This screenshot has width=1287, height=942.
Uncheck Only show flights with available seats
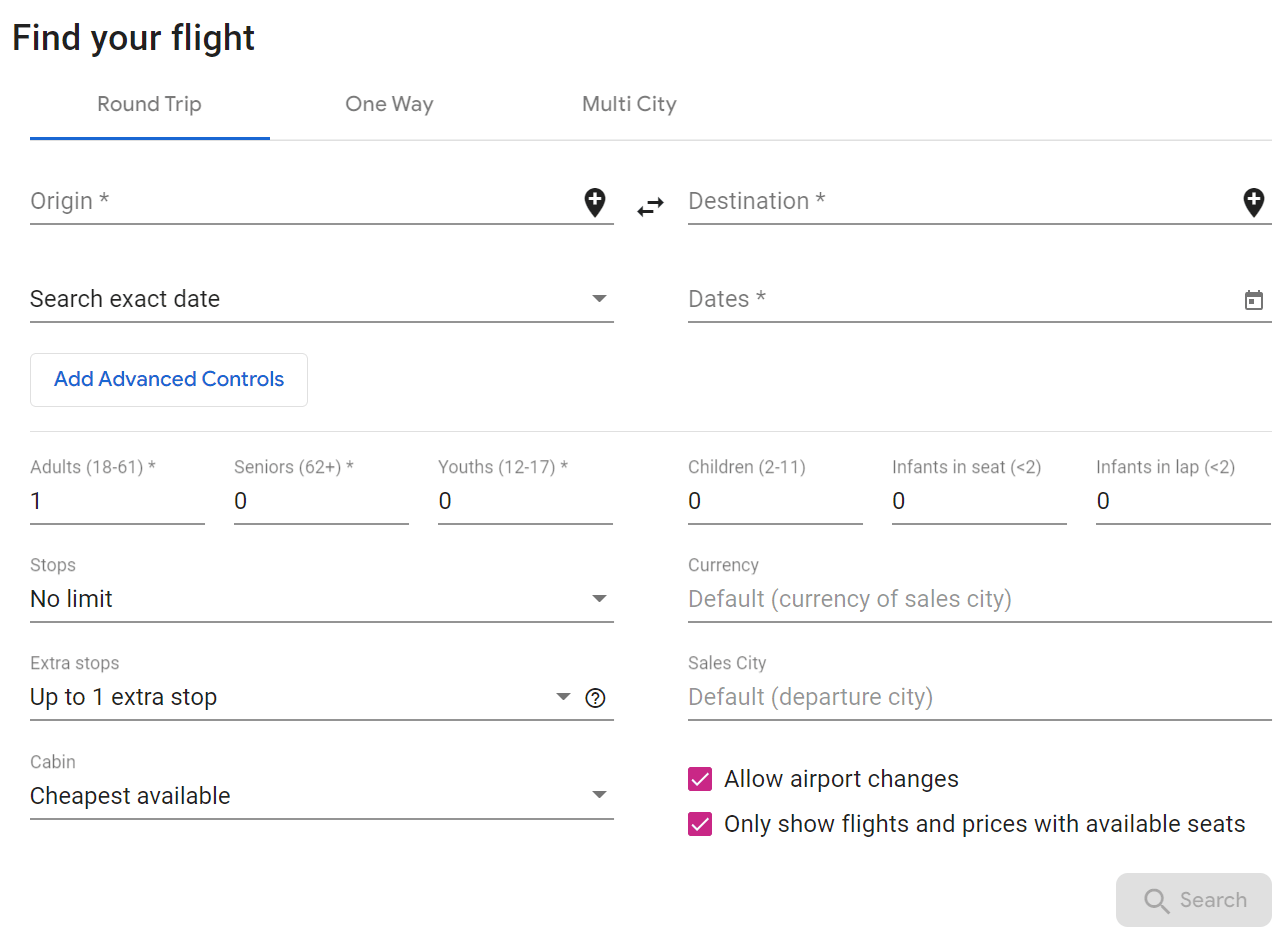click(700, 824)
